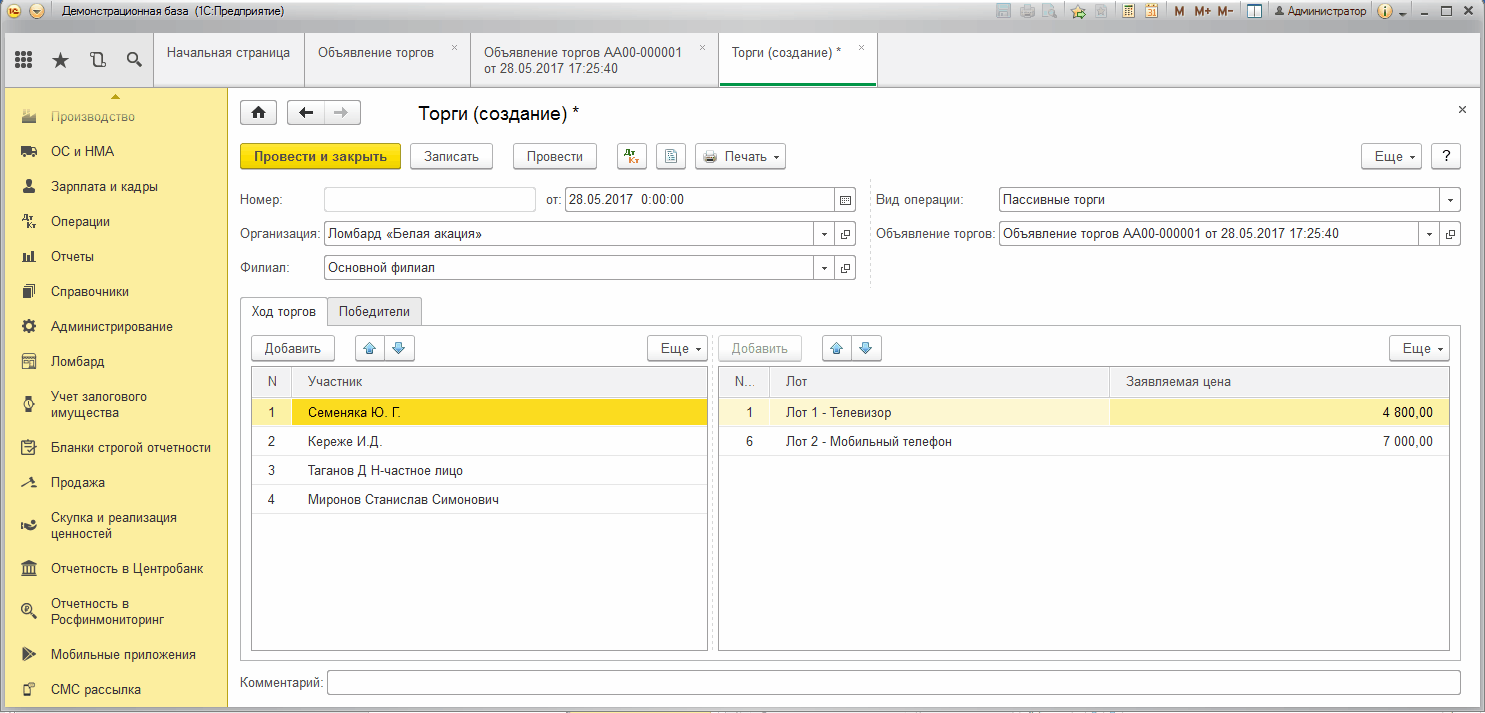
Task: Toggle window layout icon in title bar
Action: (1254, 11)
